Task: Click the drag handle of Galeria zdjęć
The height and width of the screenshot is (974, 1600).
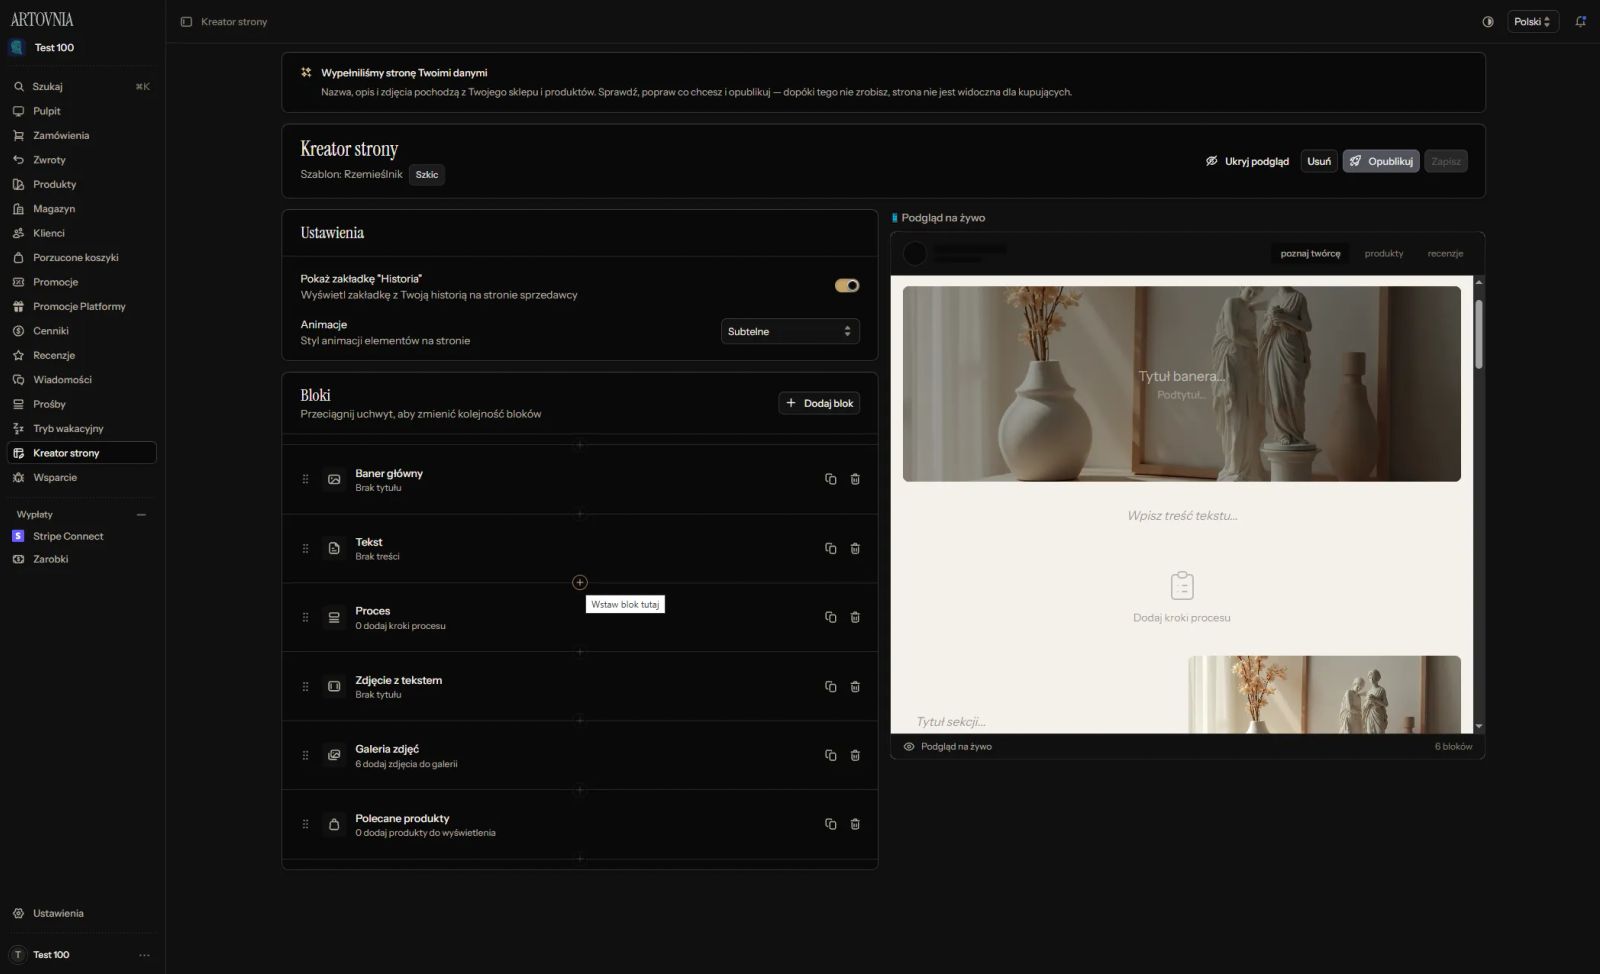Action: 305,755
